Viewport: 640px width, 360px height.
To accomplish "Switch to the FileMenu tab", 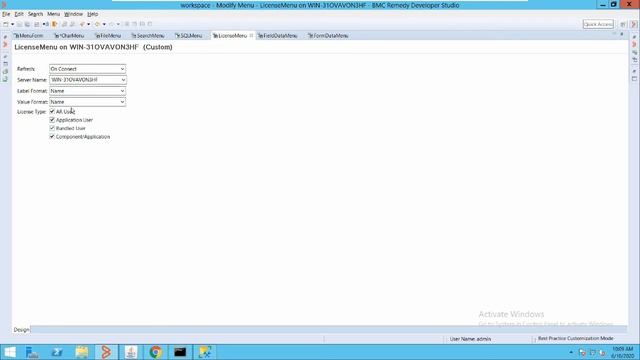I will pos(108,36).
